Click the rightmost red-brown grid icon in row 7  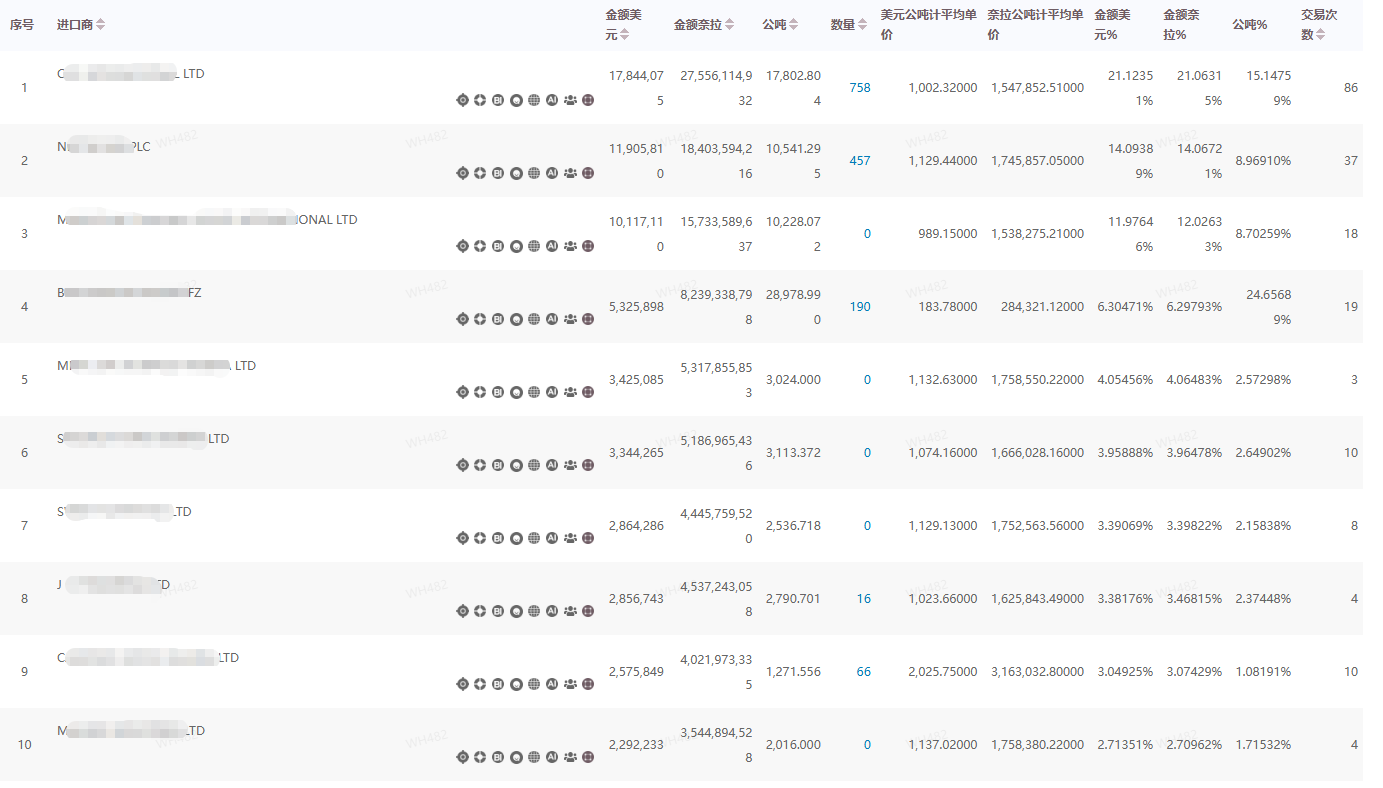(x=588, y=538)
